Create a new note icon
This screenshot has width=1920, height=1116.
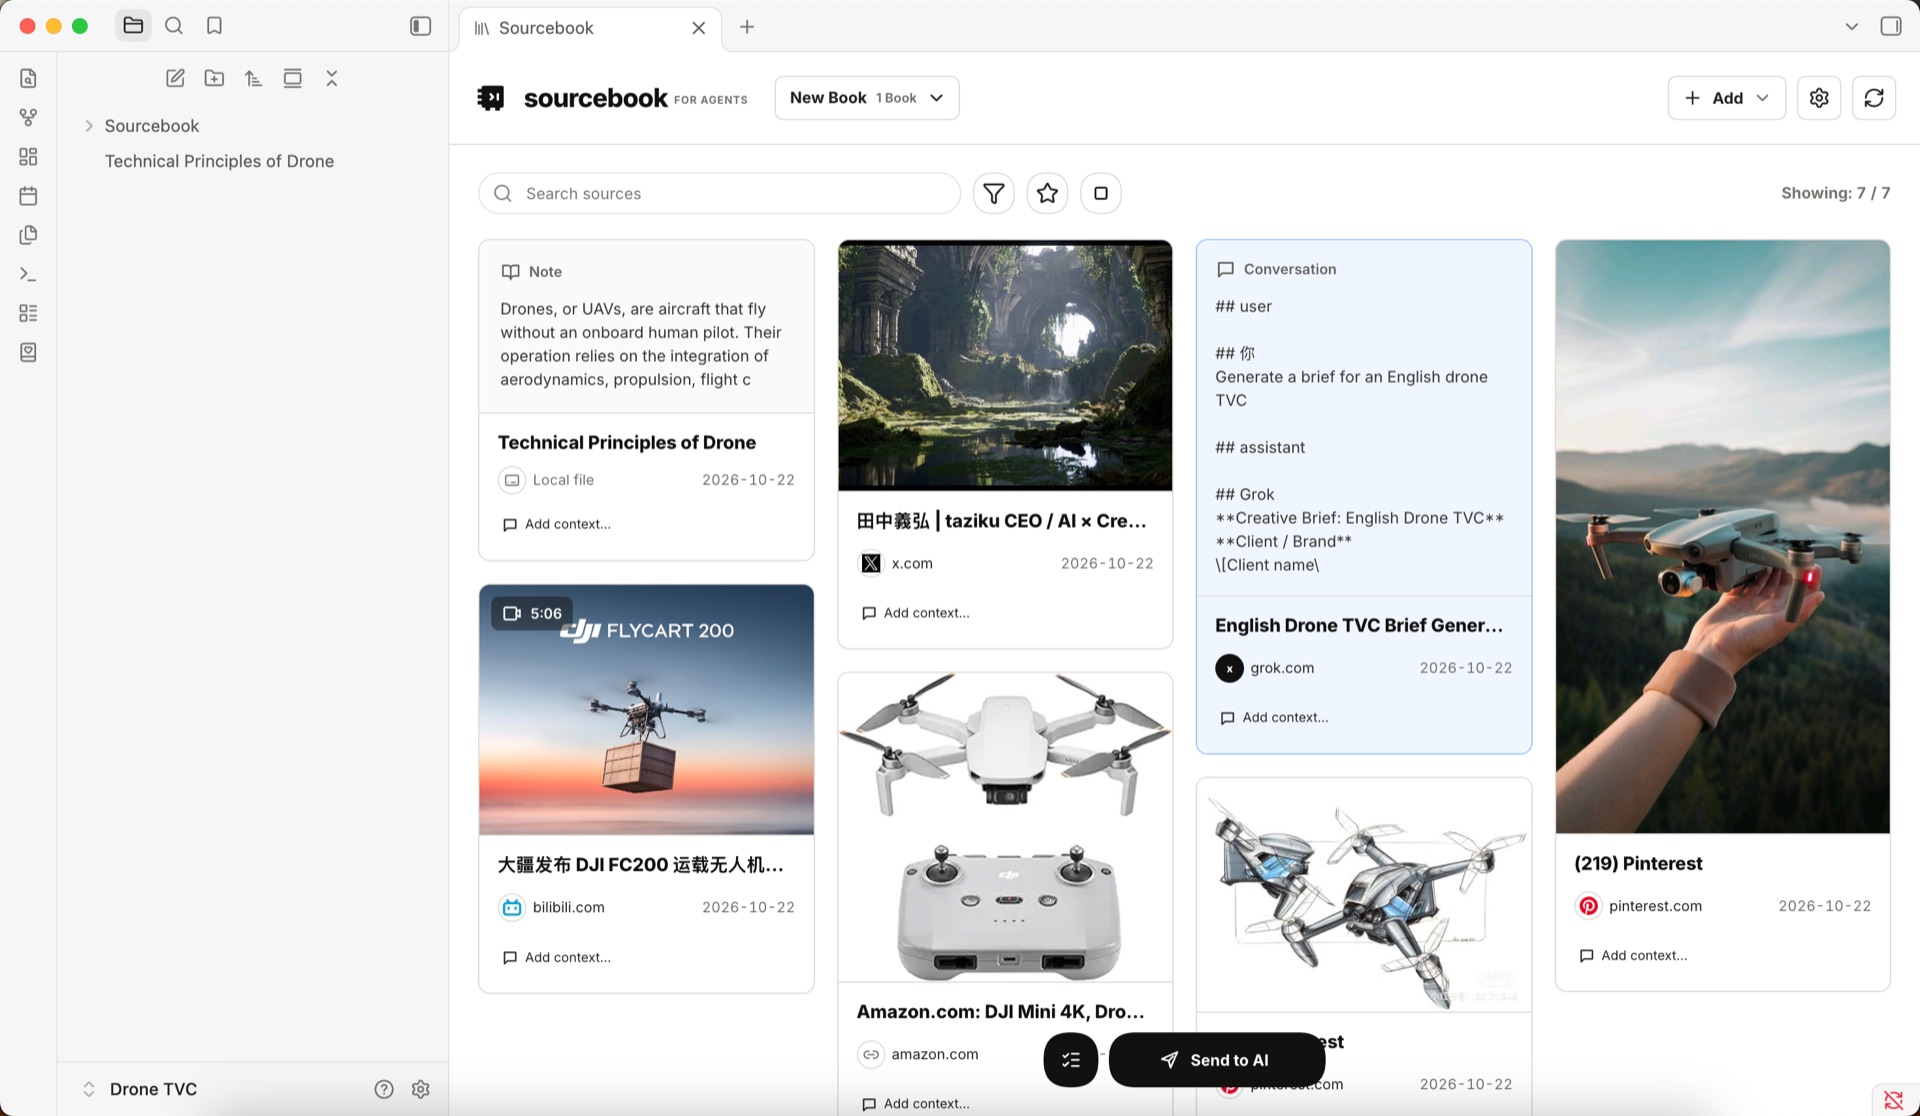175,78
